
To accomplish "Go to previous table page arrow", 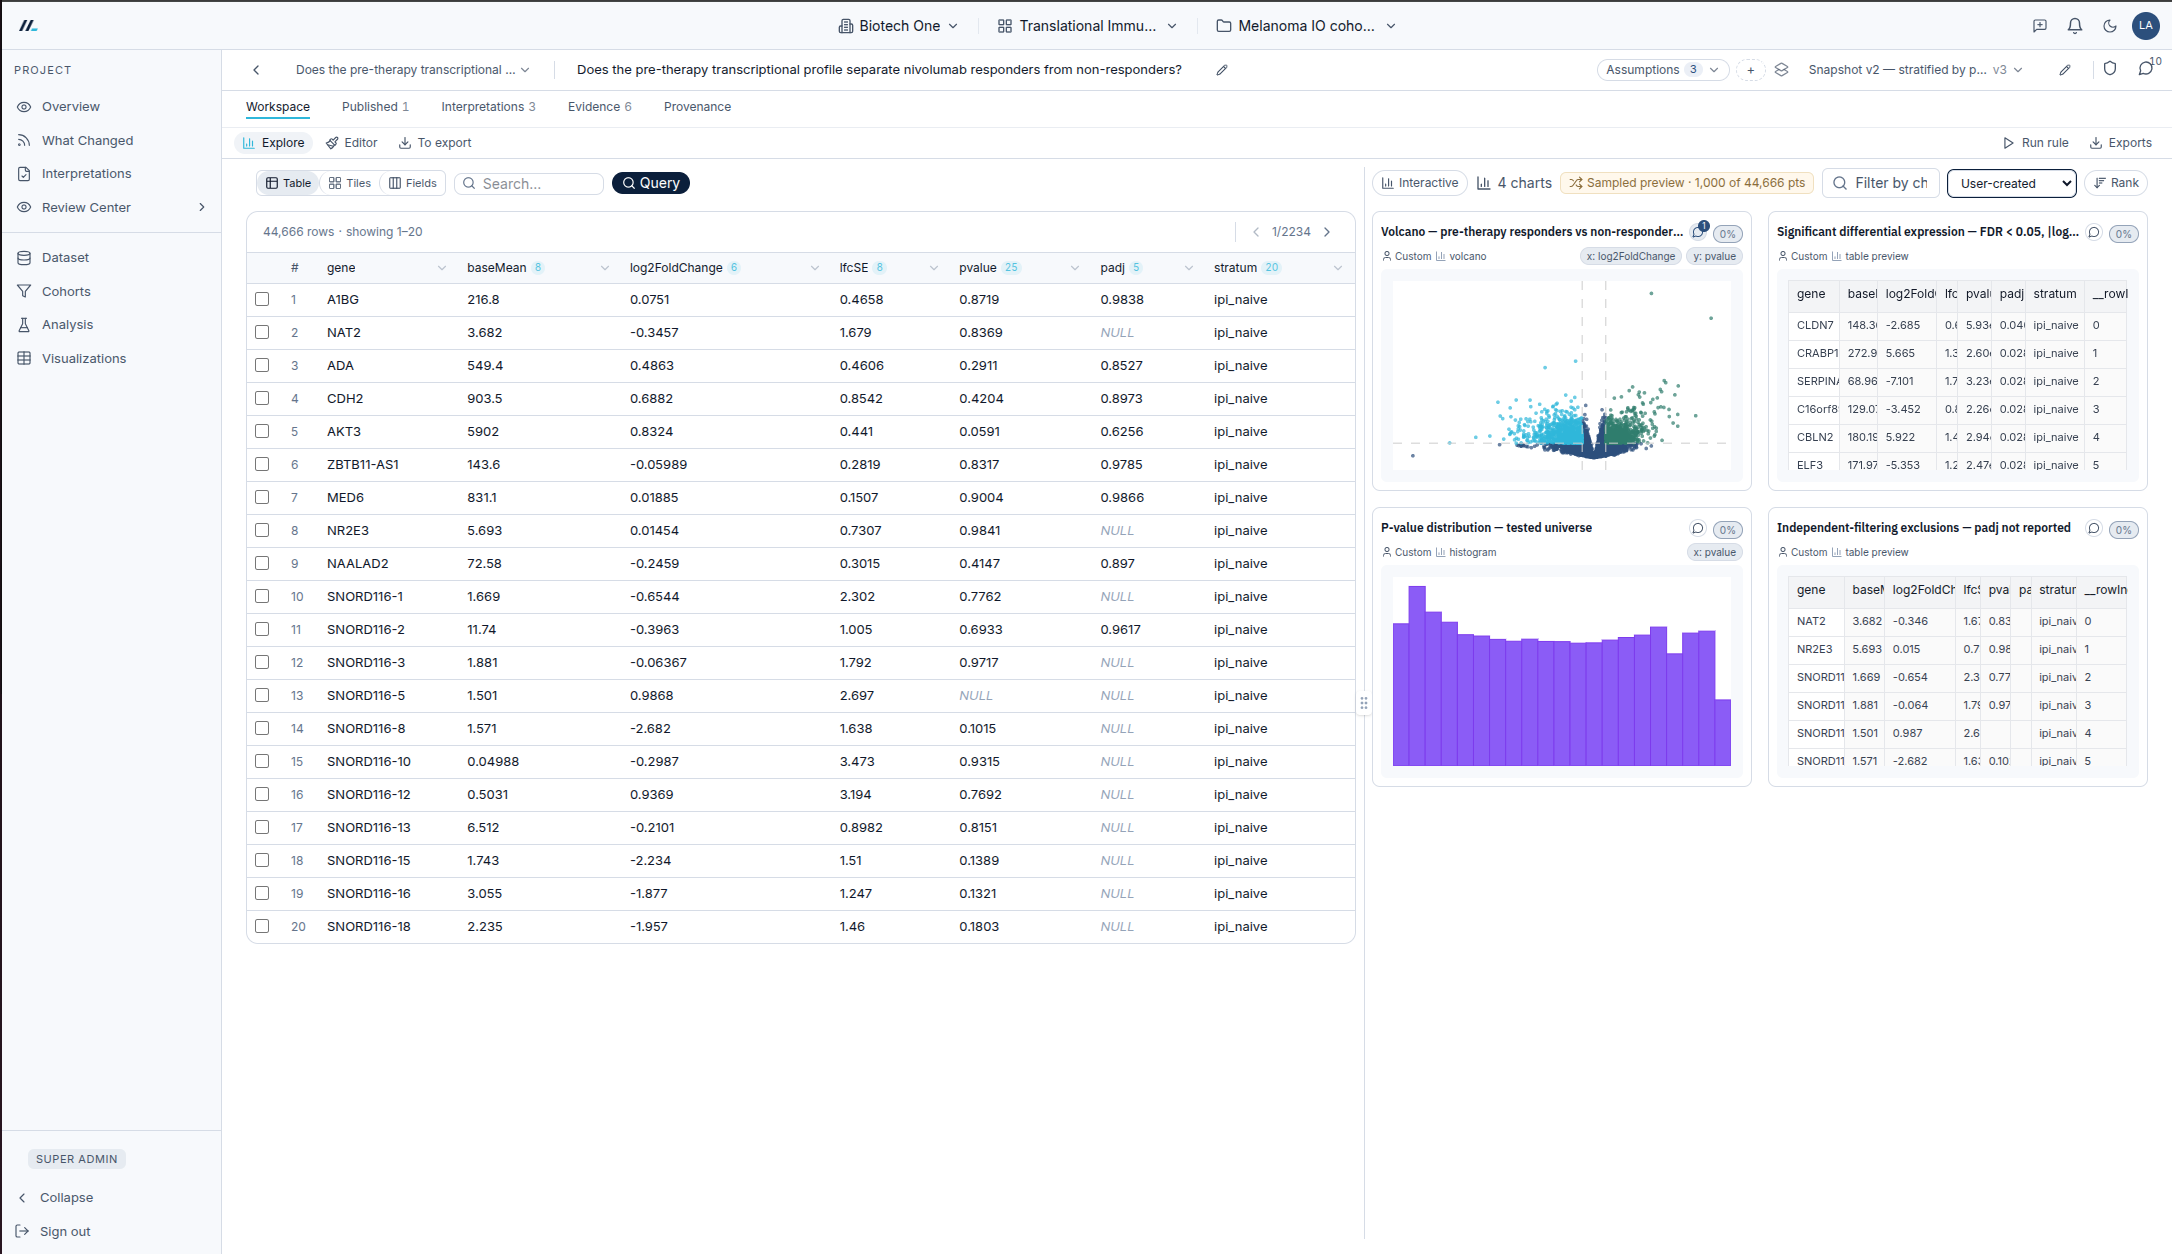I will coord(1256,232).
